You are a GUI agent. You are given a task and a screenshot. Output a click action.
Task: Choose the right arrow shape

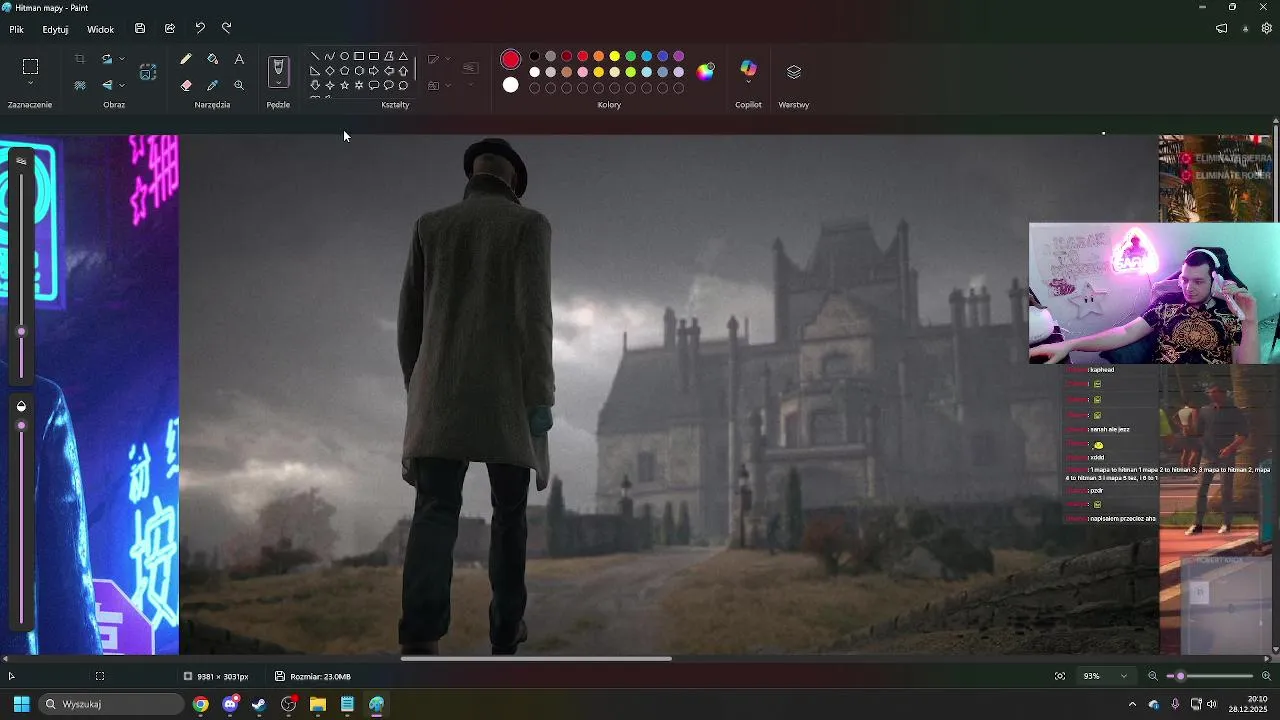point(374,71)
